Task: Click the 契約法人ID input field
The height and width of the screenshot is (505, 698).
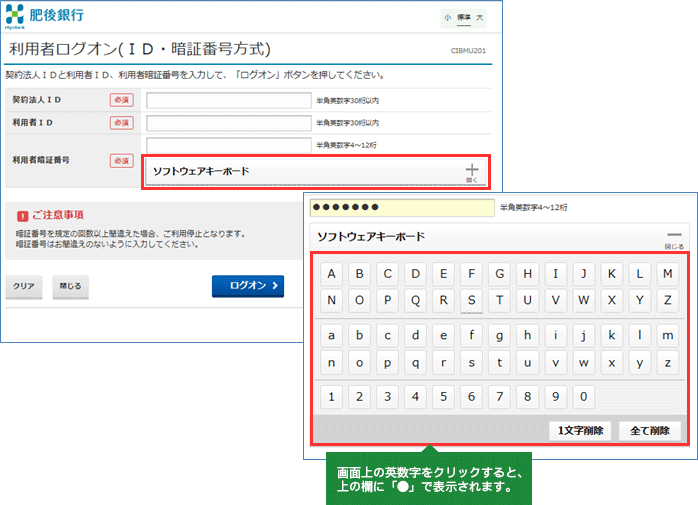Action: coord(229,100)
